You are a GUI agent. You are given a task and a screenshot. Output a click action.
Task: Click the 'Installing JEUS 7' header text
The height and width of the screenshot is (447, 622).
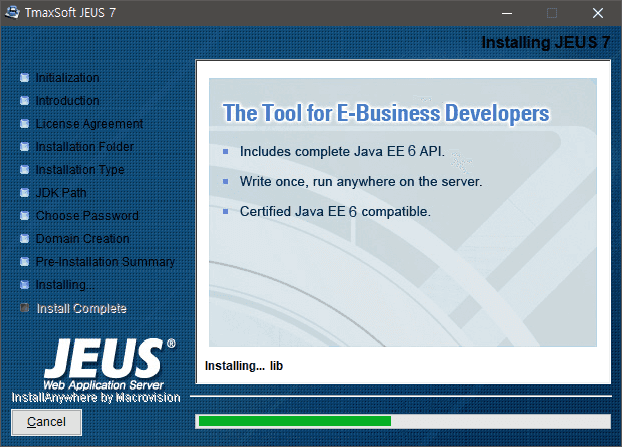546,42
